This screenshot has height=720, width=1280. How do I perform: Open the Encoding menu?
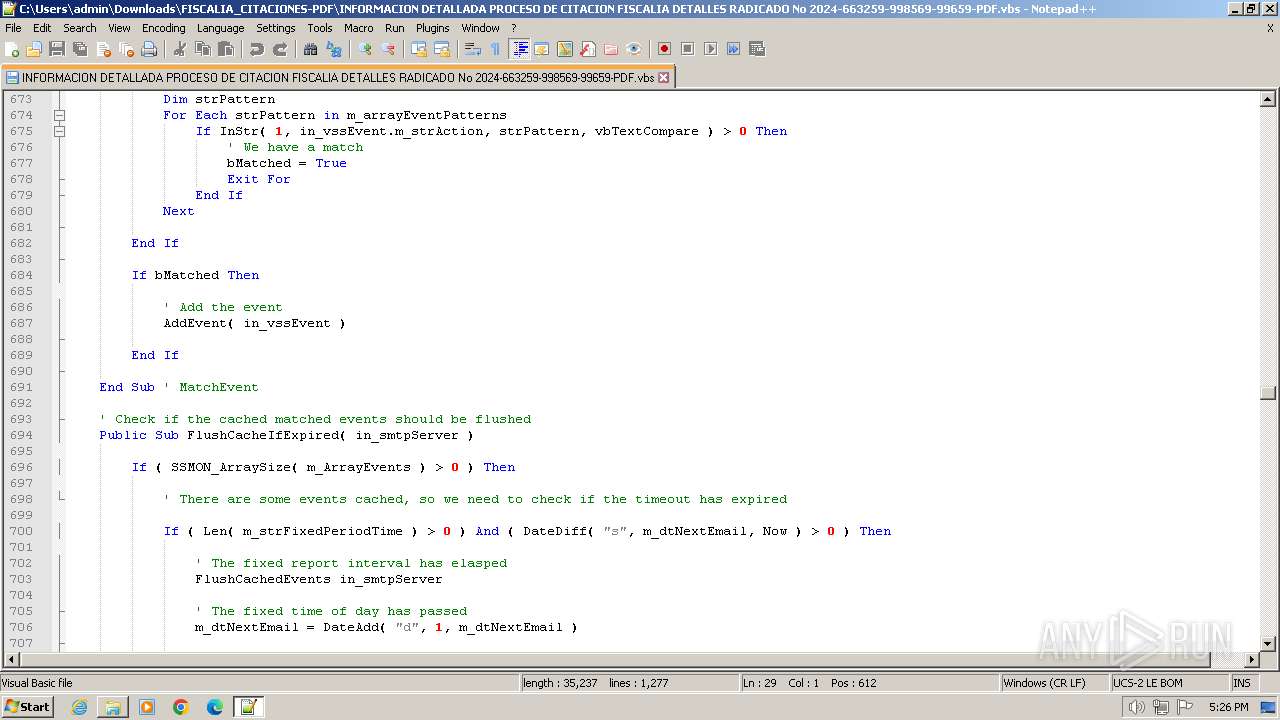163,28
